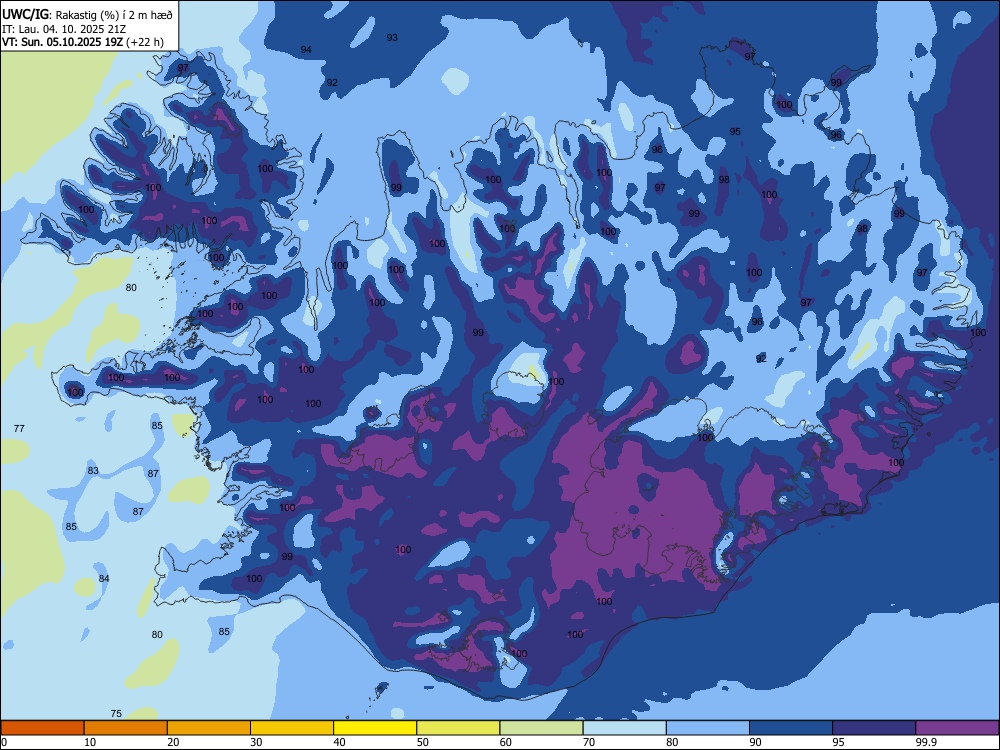Screen dimensions: 1000x750
Task: Select the indigo 95–99.9 legend swatch
Action: 874,728
